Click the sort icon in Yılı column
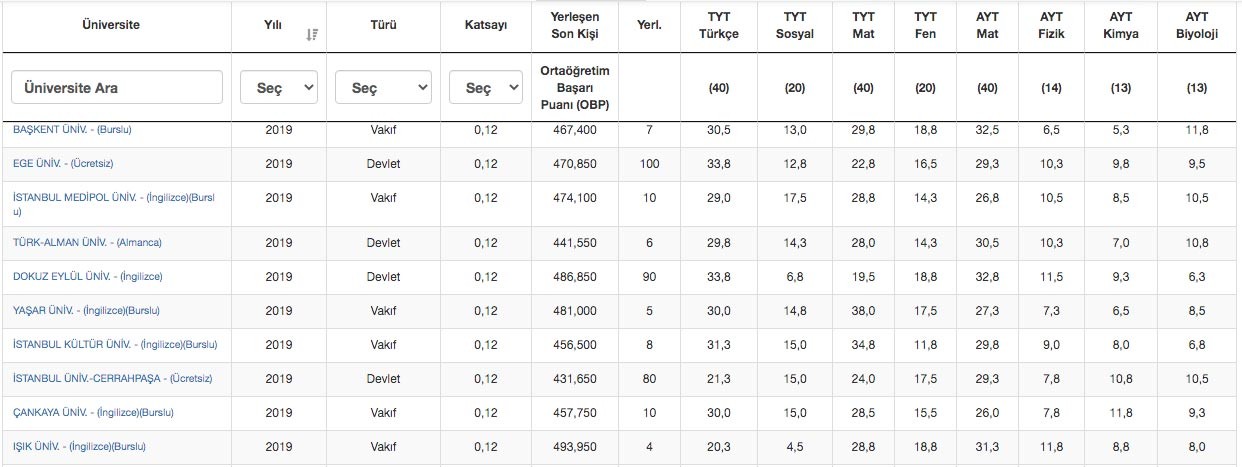The width and height of the screenshot is (1242, 467). pos(312,34)
